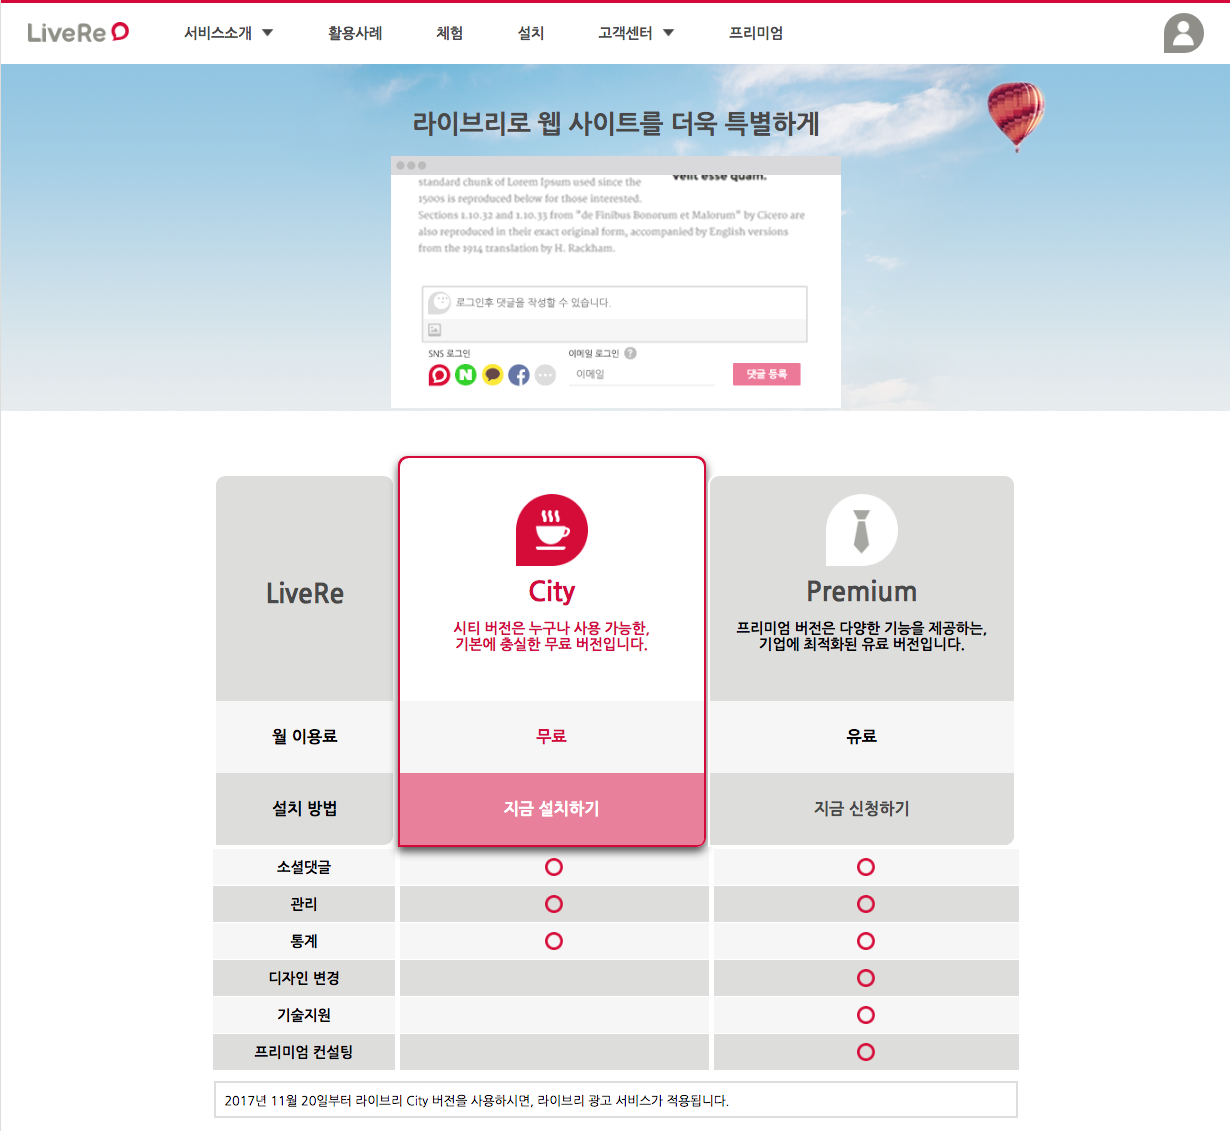Screen dimensions: 1230x1131
Task: Select the 디자인 변경 row label
Action: tap(304, 978)
